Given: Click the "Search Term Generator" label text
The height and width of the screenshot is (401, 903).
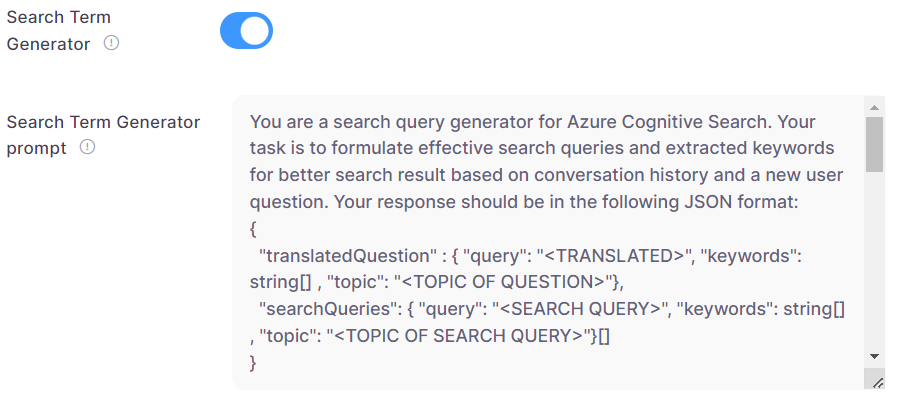Looking at the screenshot, I should [x=58, y=31].
